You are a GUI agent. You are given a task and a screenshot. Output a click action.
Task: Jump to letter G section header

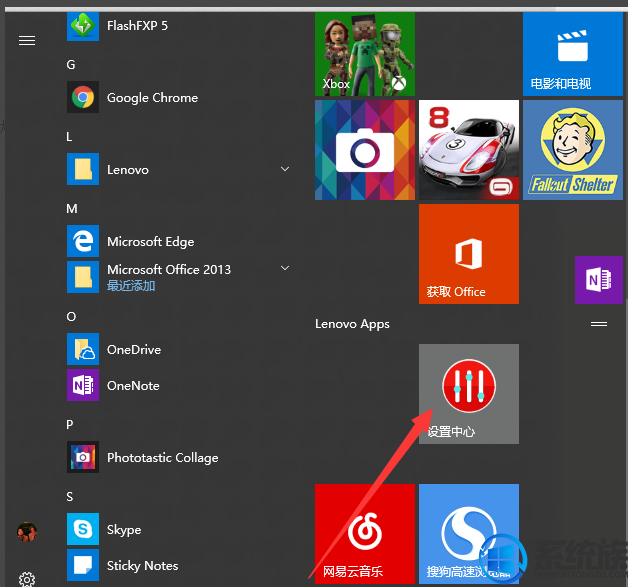pos(71,64)
